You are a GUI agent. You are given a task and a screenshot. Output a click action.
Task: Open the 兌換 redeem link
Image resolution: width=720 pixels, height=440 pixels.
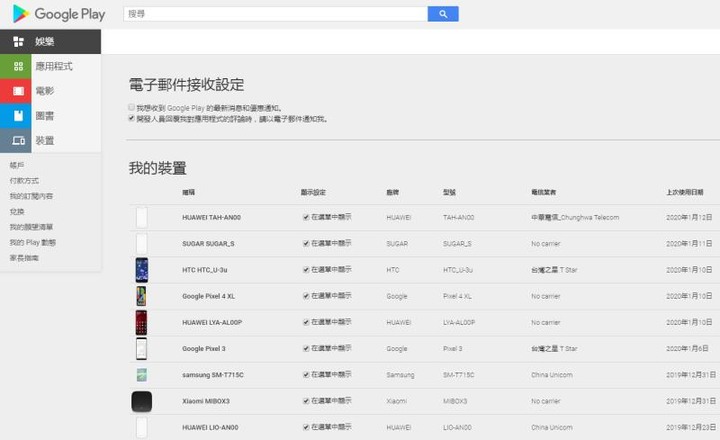17,211
